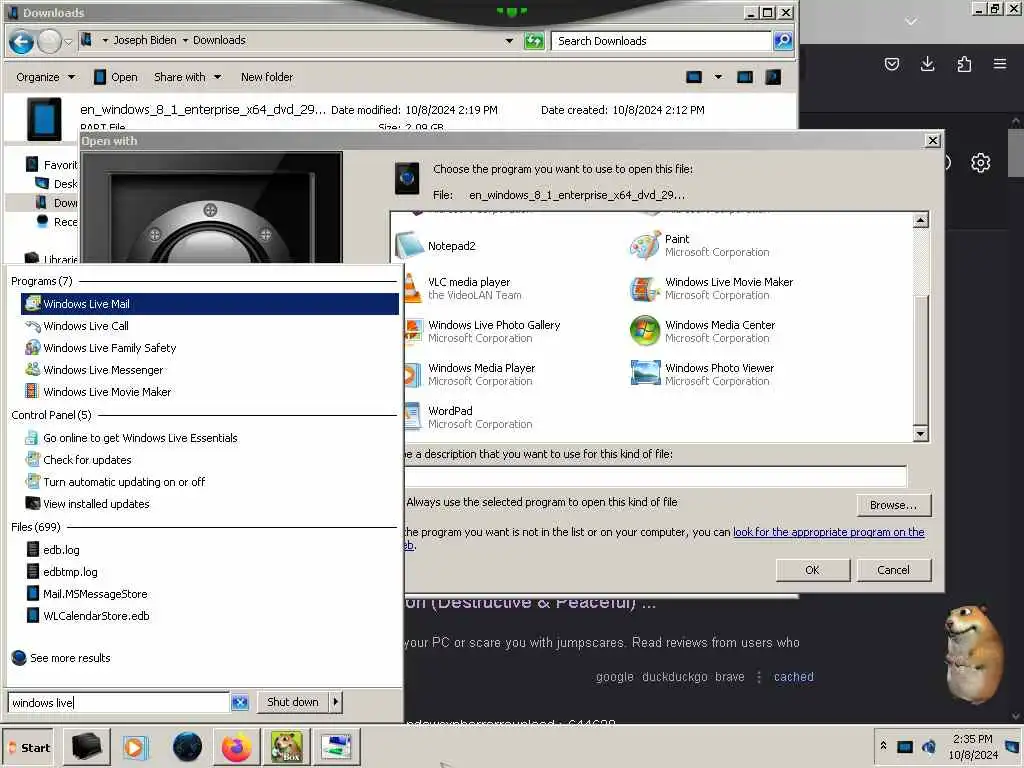
Task: Click the Explorer help icon
Action: (773, 77)
